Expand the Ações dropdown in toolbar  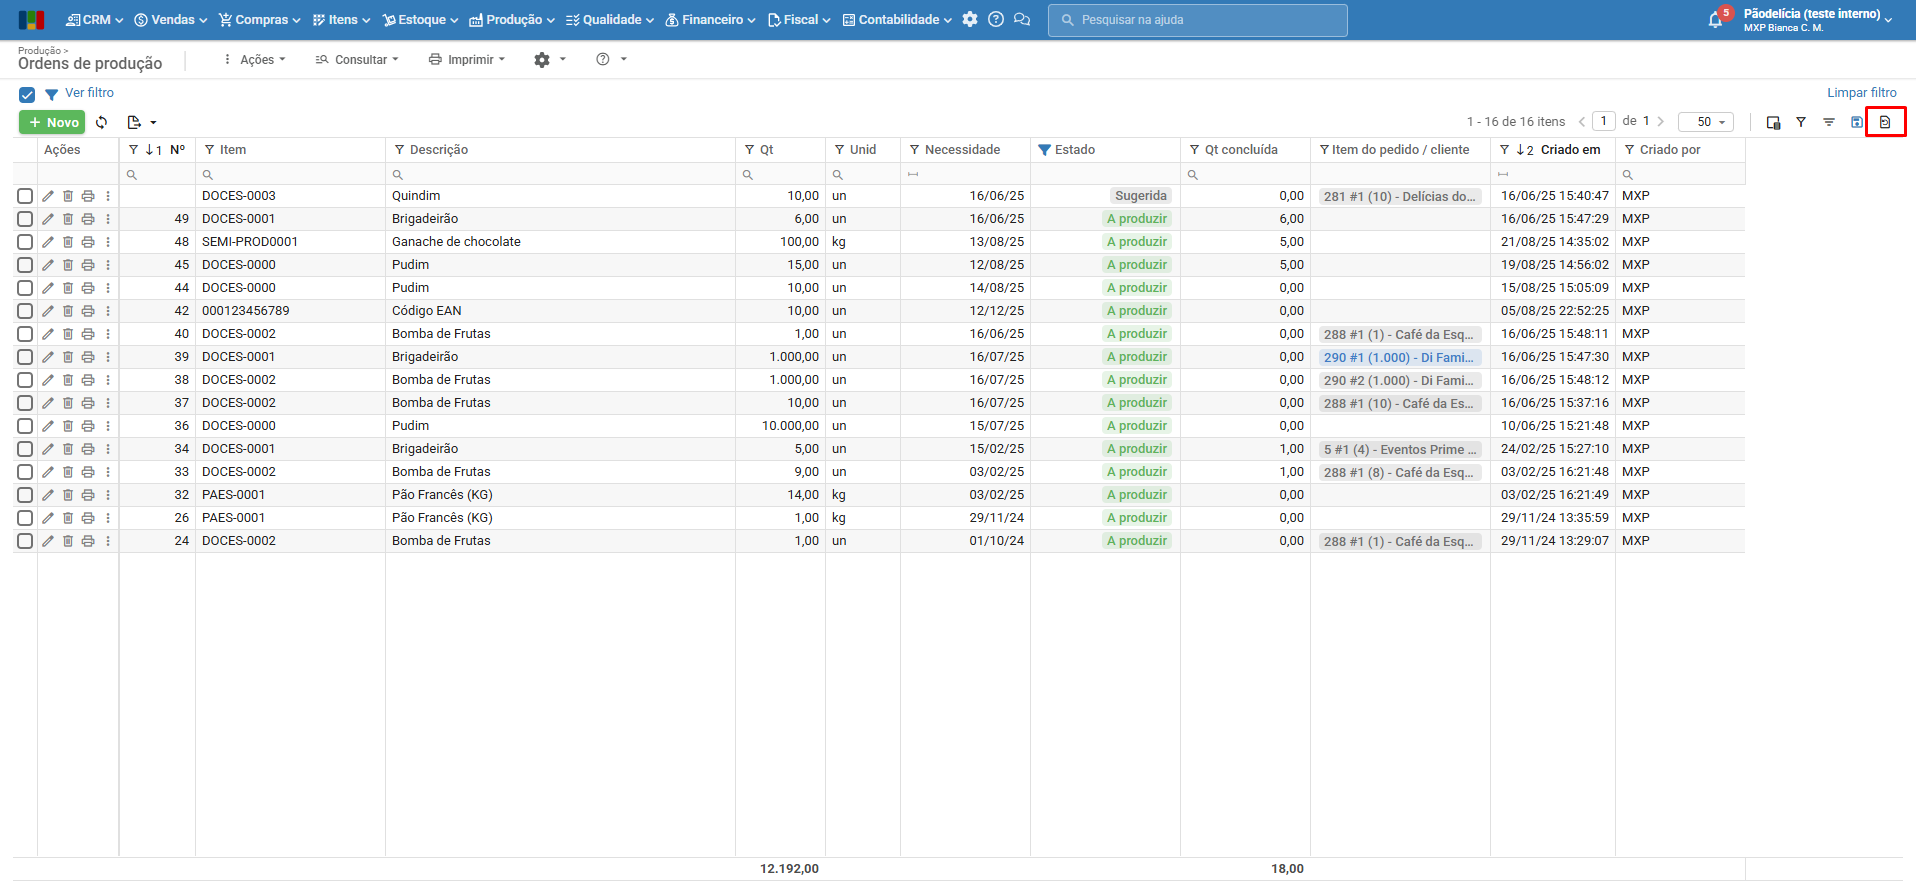pyautogui.click(x=255, y=60)
